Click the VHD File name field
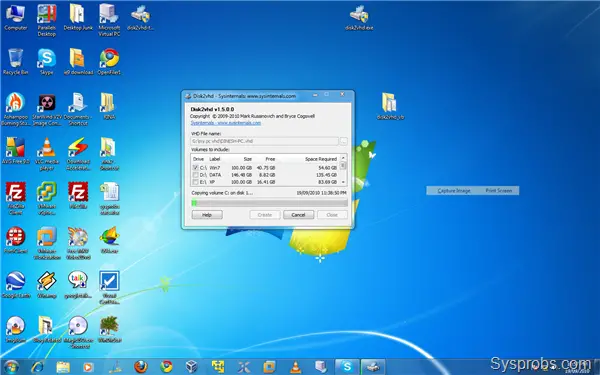 (x=264, y=141)
